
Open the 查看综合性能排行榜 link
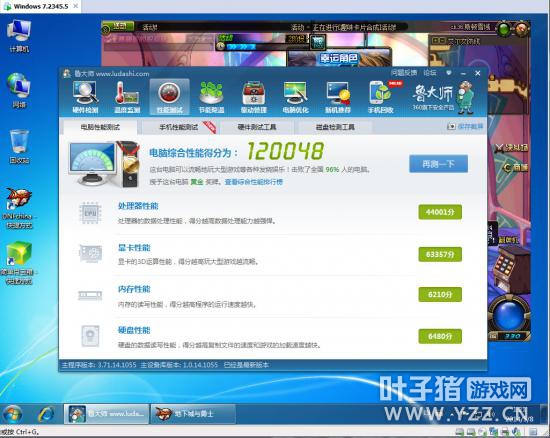tap(254, 182)
